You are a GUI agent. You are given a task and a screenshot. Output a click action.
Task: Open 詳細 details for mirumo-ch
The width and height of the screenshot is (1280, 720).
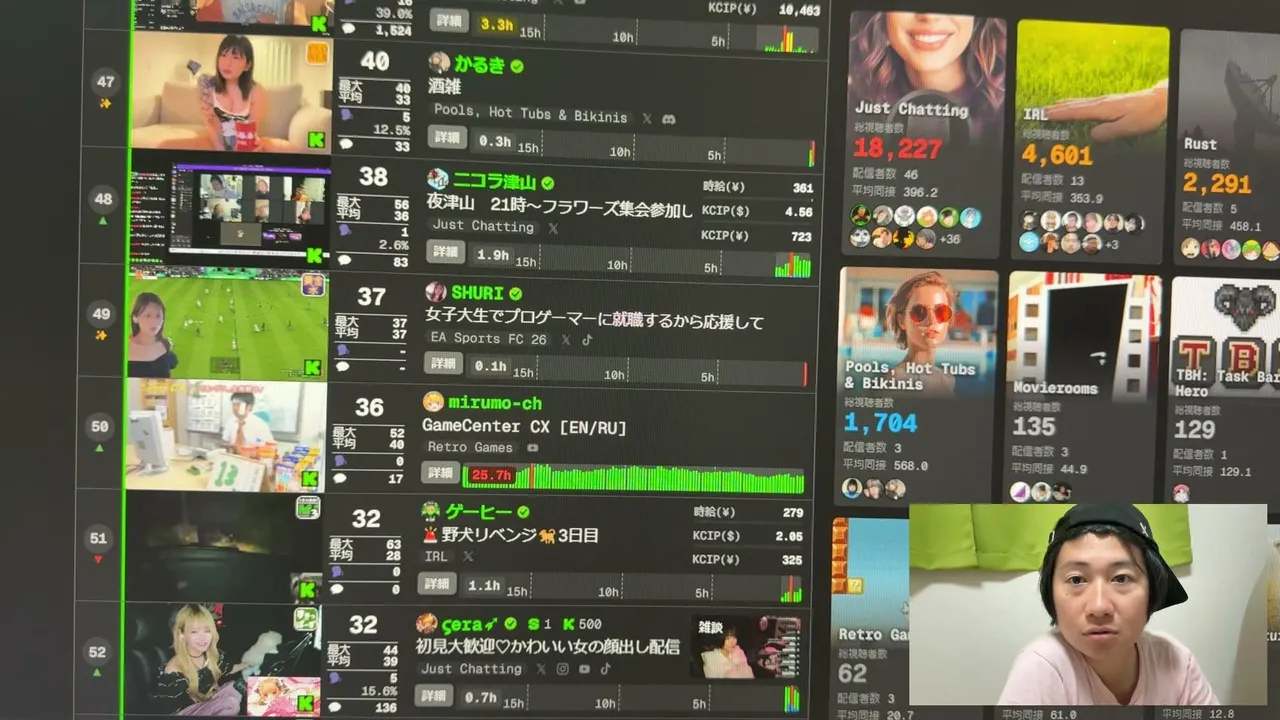point(441,473)
